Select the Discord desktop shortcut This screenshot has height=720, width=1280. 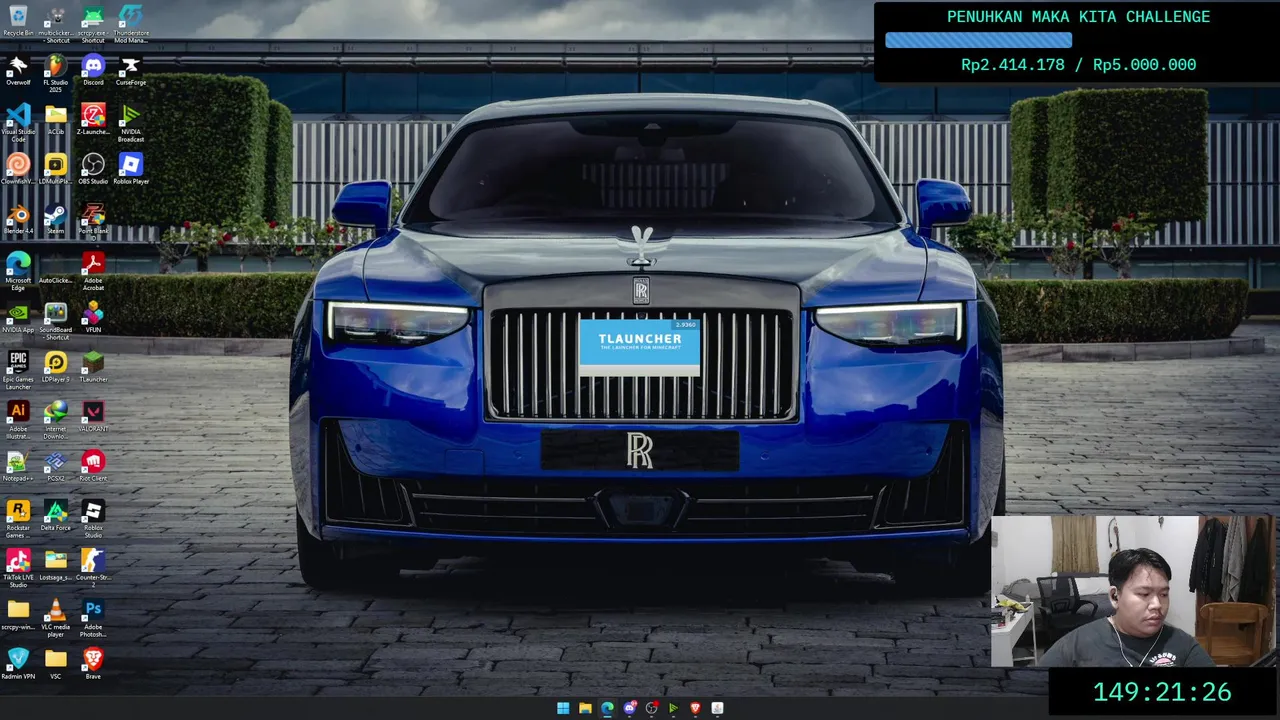click(93, 71)
